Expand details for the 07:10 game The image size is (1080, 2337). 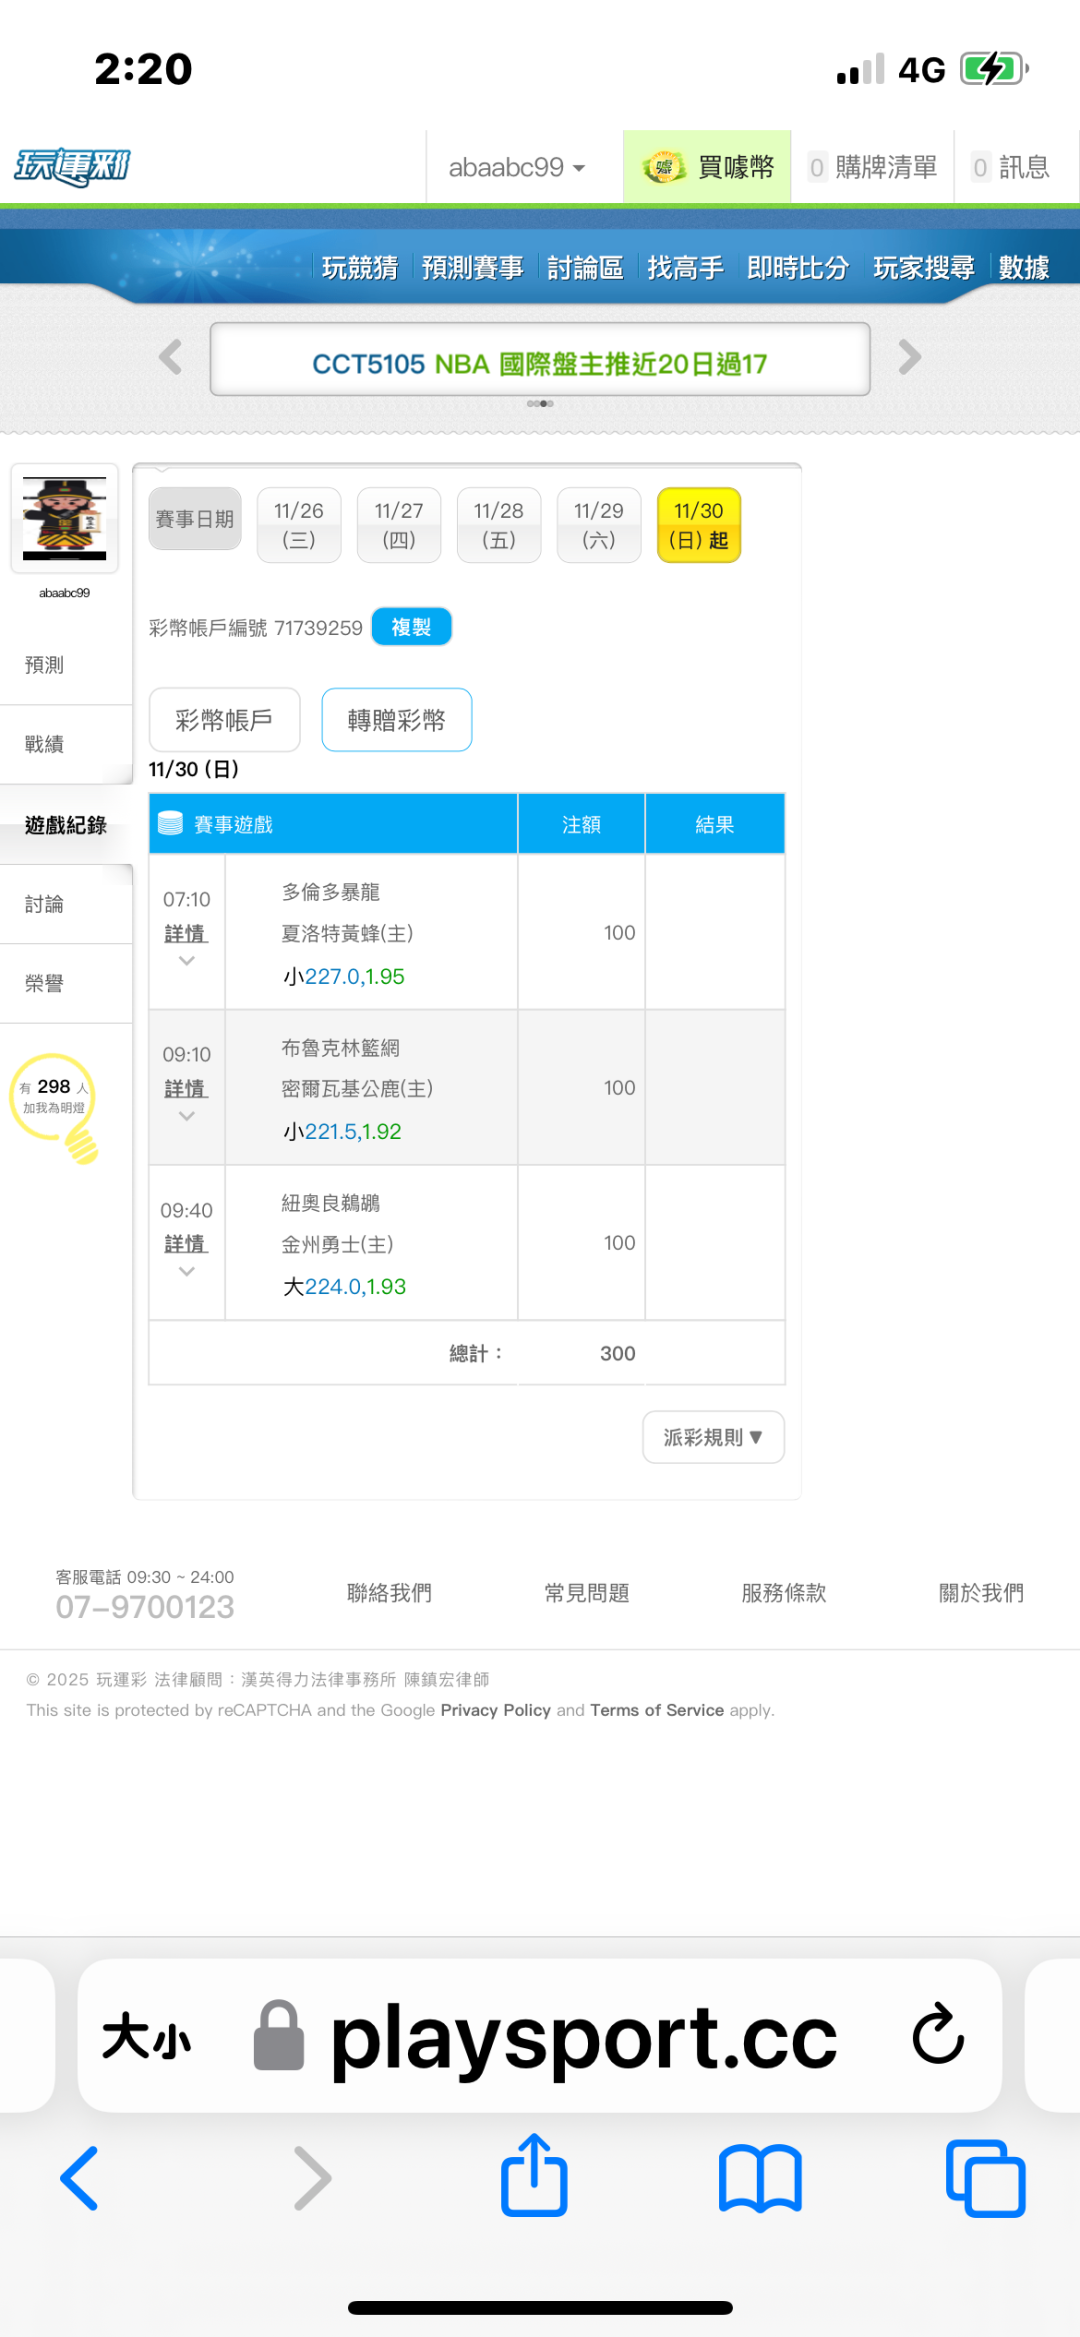[x=186, y=934]
